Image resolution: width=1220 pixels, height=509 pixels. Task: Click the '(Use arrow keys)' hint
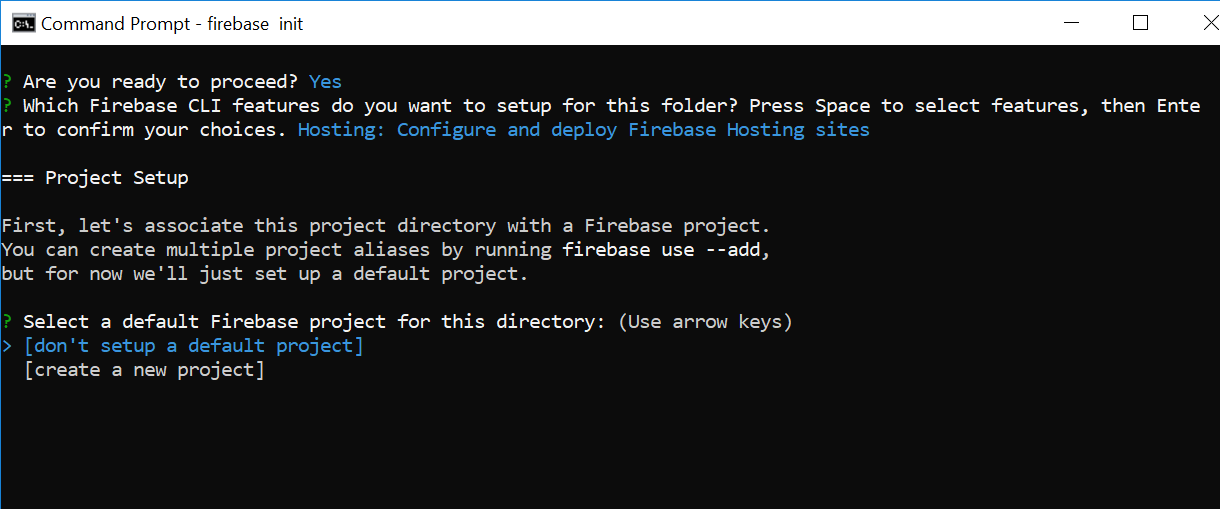pyautogui.click(x=706, y=322)
